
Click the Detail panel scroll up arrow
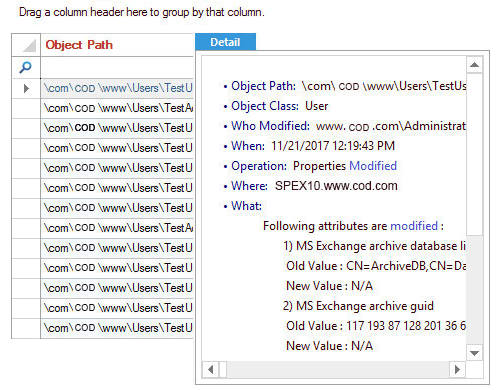474,65
